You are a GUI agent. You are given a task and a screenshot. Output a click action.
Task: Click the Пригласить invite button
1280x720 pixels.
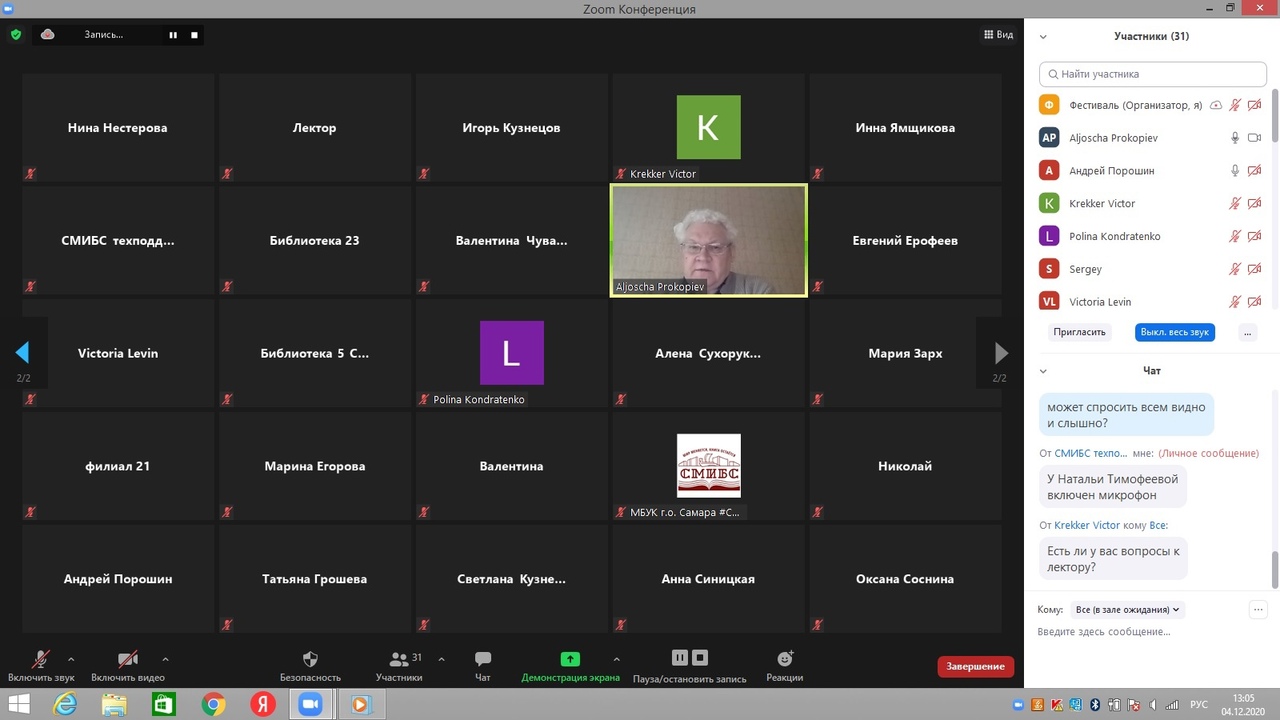click(x=1079, y=332)
